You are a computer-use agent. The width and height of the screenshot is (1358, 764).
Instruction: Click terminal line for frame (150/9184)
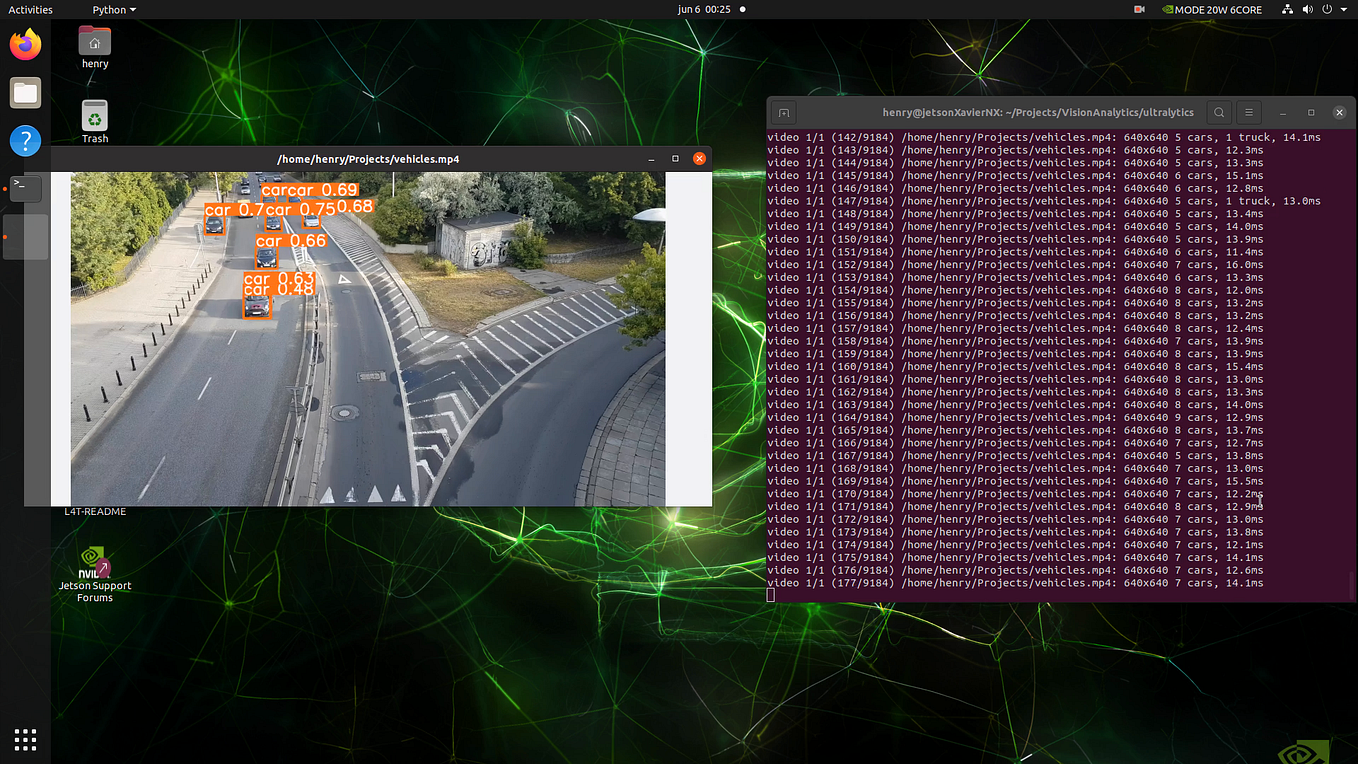pyautogui.click(x=1016, y=239)
